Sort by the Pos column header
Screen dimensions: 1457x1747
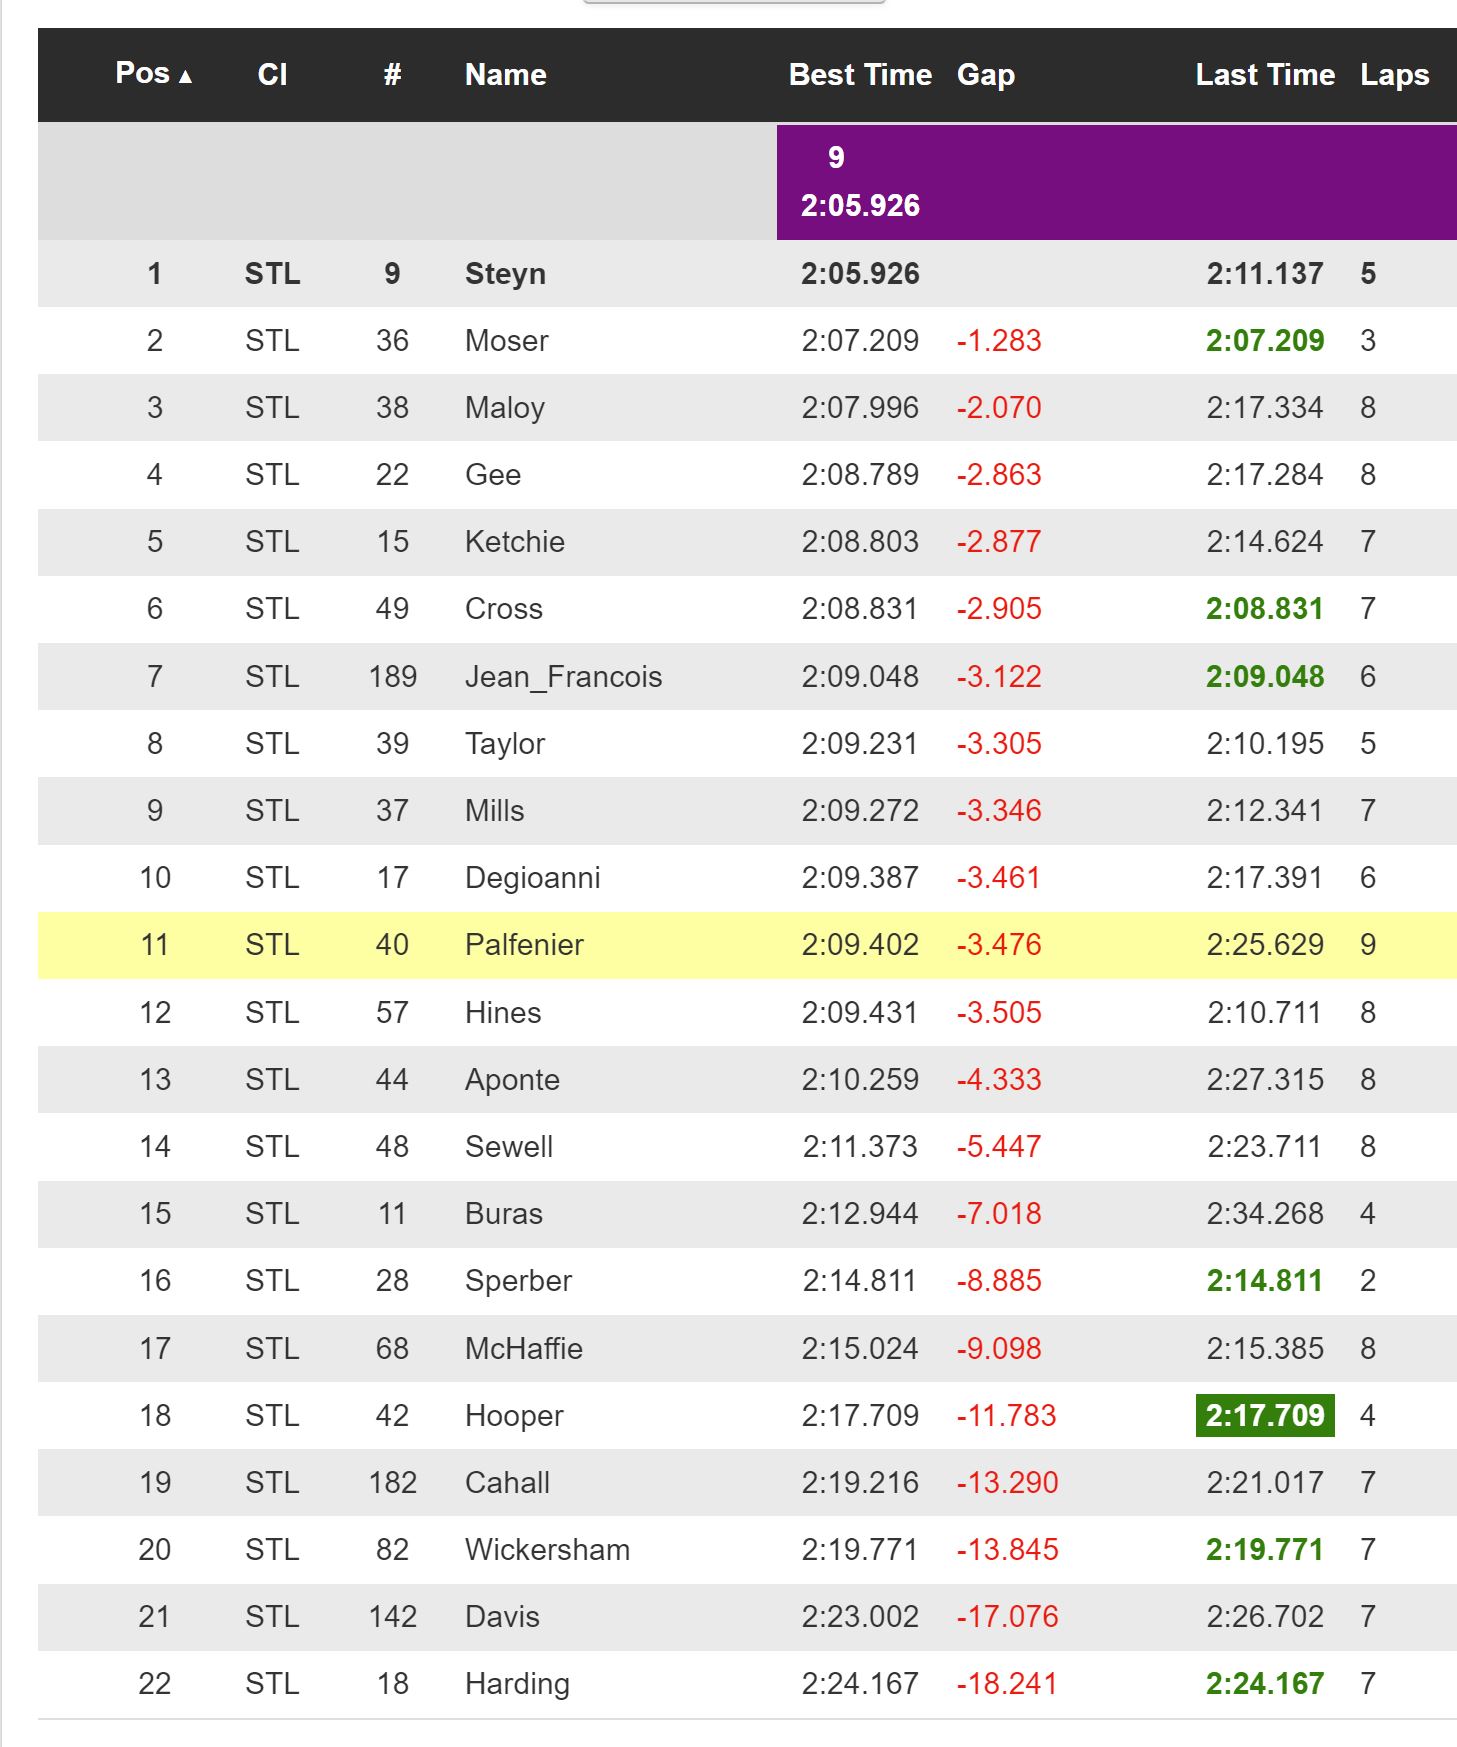click(153, 74)
